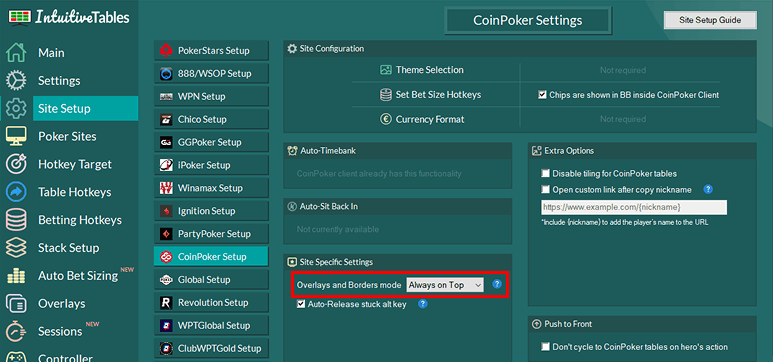The height and width of the screenshot is (362, 775).
Task: Click help icon beside Overlays and Borders mode
Action: 497,284
